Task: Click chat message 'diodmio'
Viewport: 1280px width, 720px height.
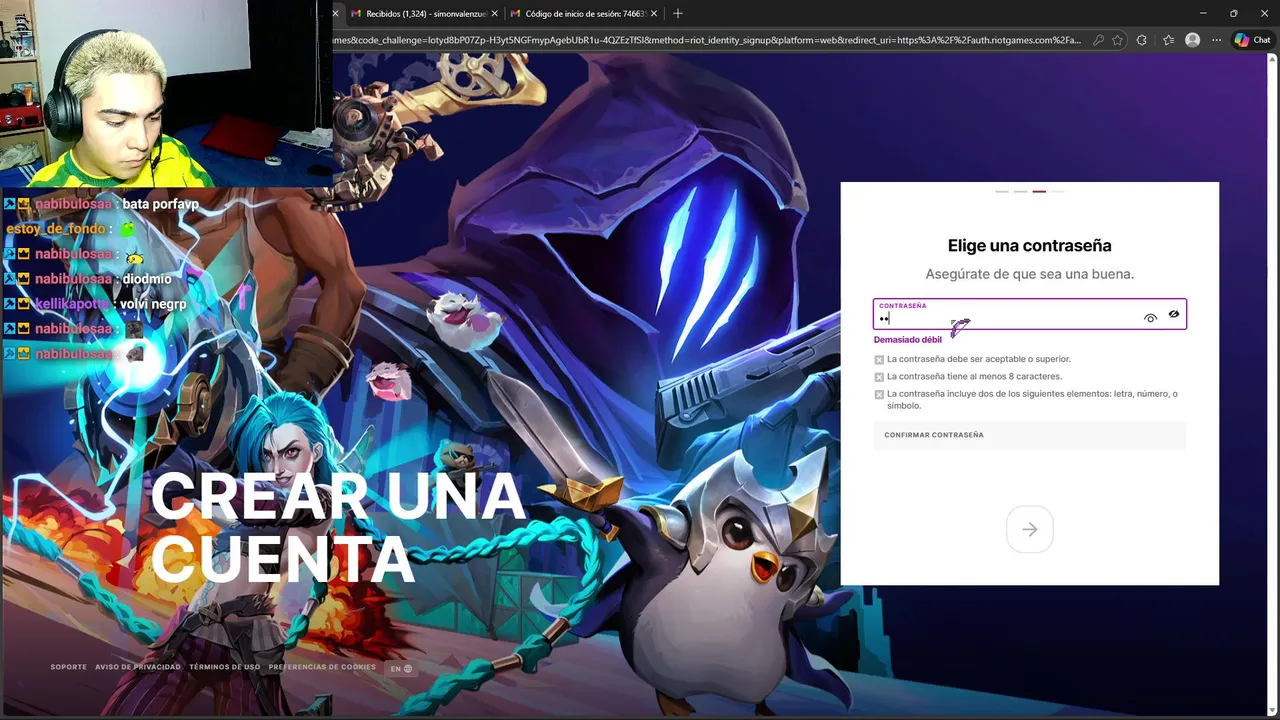Action: [147, 279]
